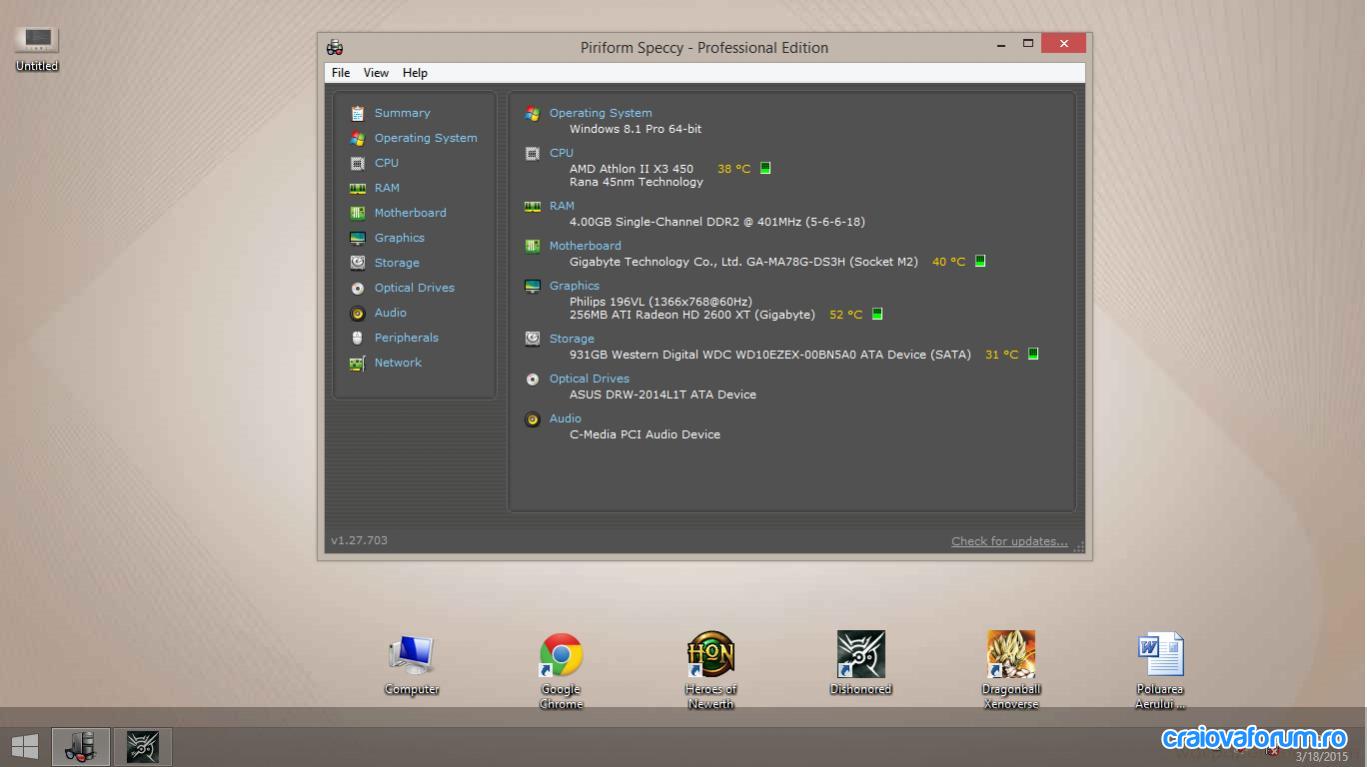This screenshot has width=1367, height=767.
Task: Click the 'Windows 8.1 Pro 64-bit' text
Action: tap(635, 129)
